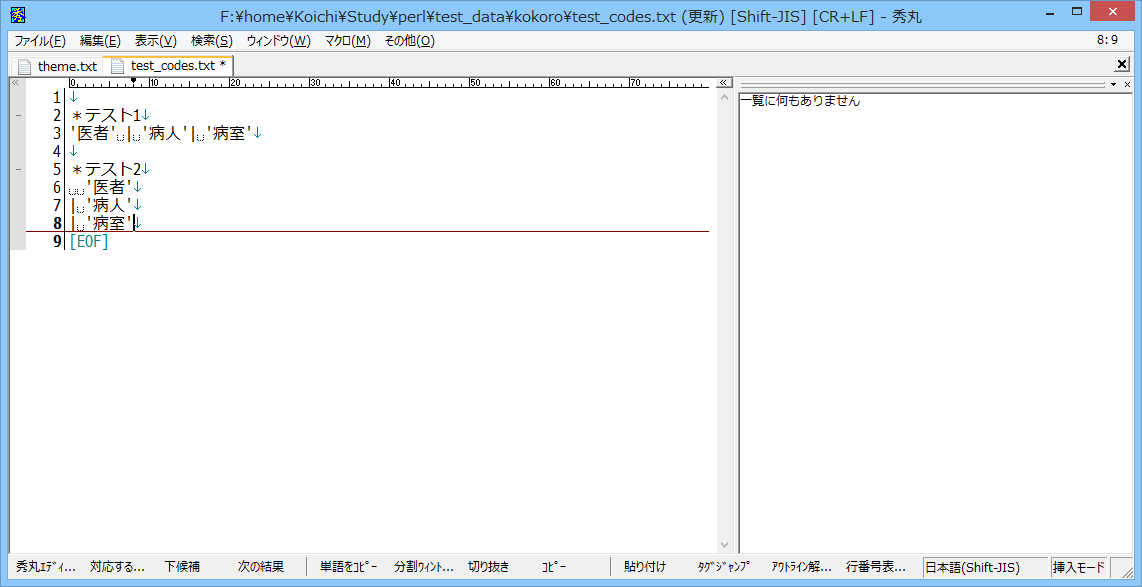Click the コピー function key button
This screenshot has width=1142, height=587.
[555, 567]
